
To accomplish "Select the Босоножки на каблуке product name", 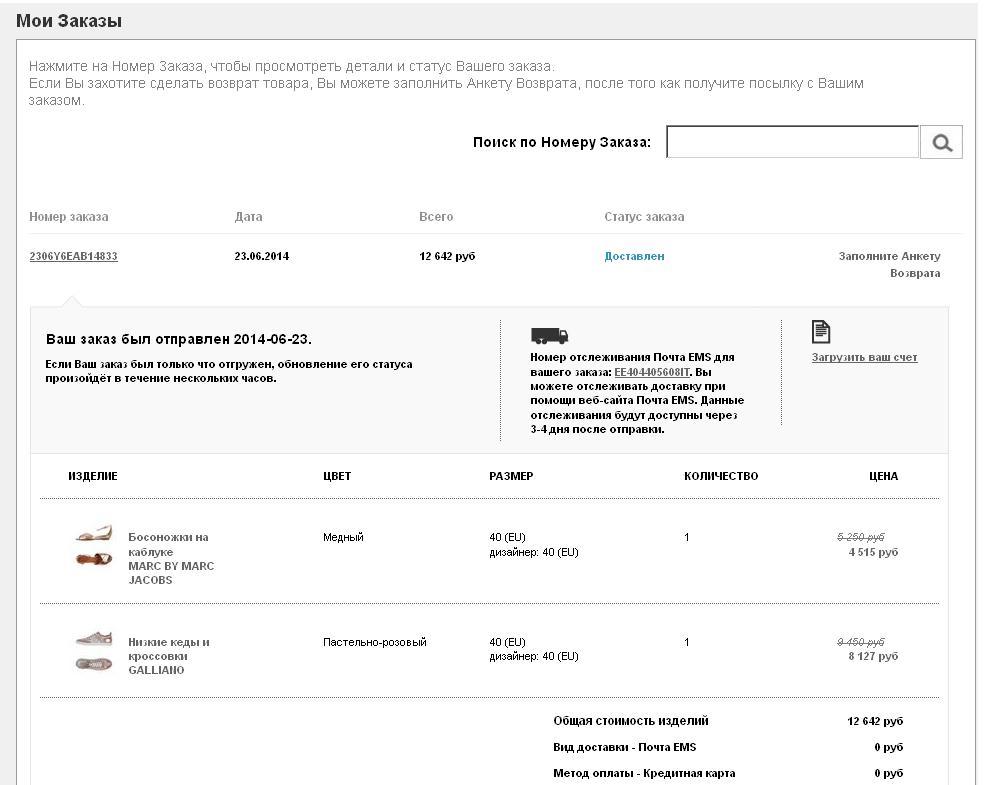I will [168, 544].
